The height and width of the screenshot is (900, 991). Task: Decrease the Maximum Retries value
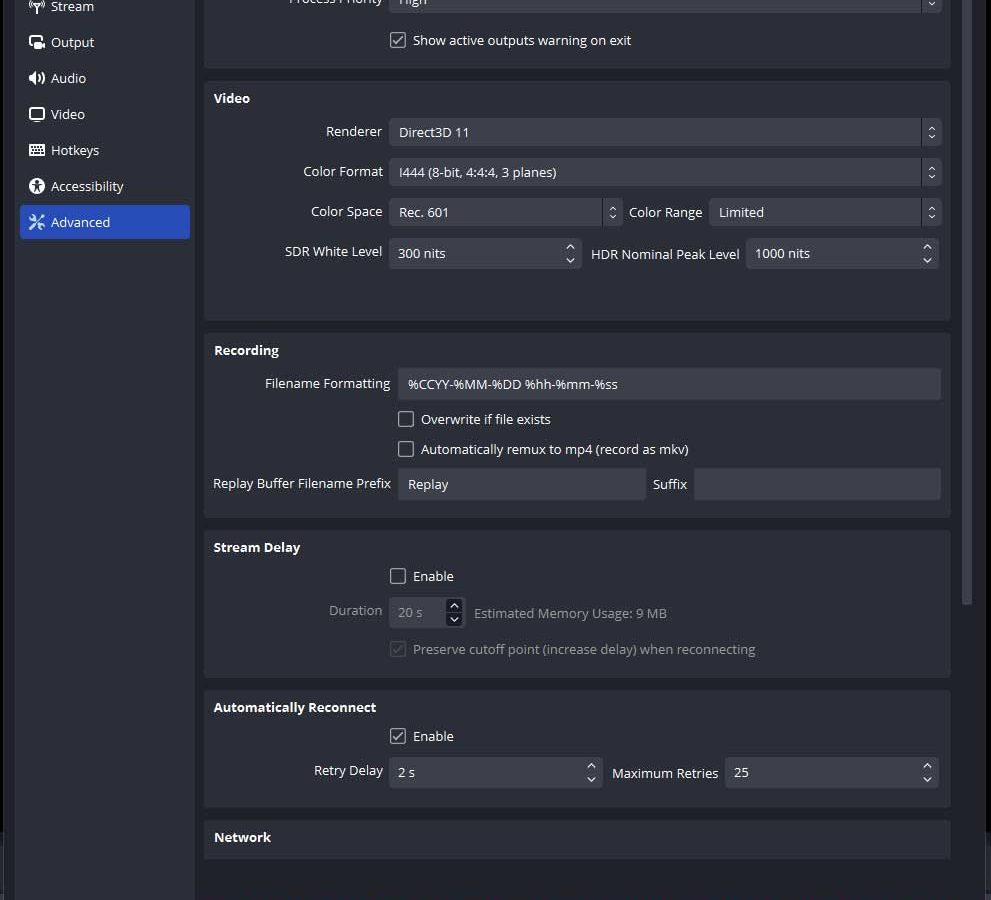[927, 779]
